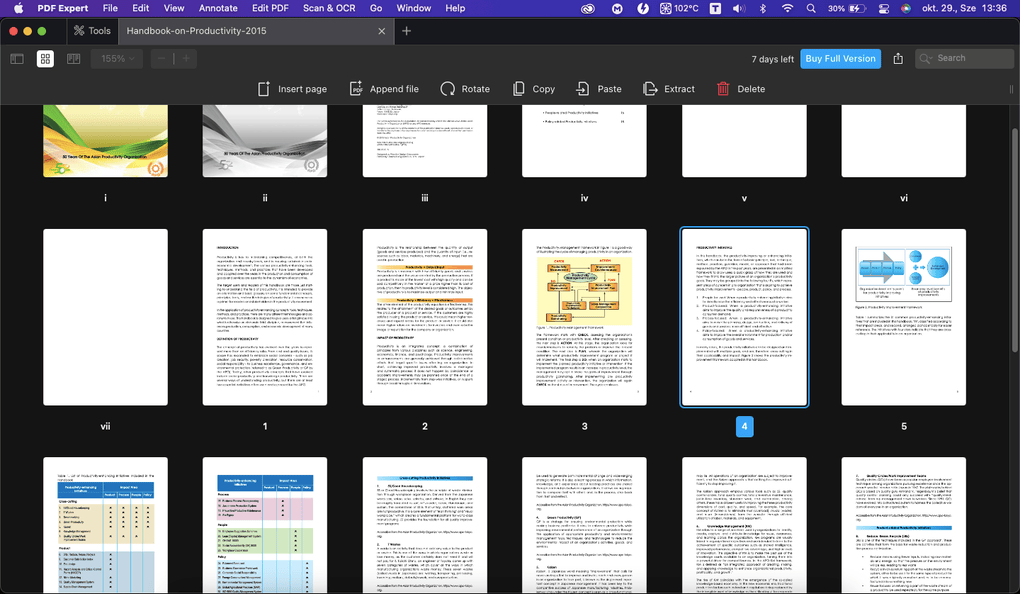Select the Extract pages tool
Screen dimensions: 1020x594
(x=667, y=88)
